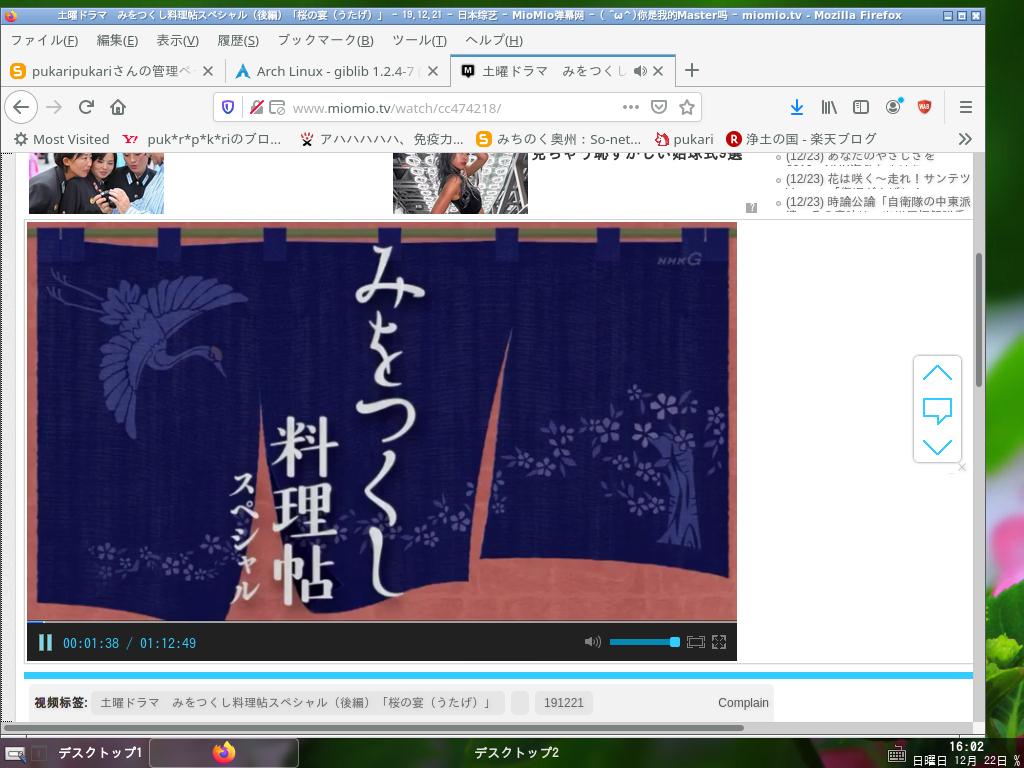This screenshot has height=768, width=1024.
Task: Open the 表示 menu
Action: (178, 40)
